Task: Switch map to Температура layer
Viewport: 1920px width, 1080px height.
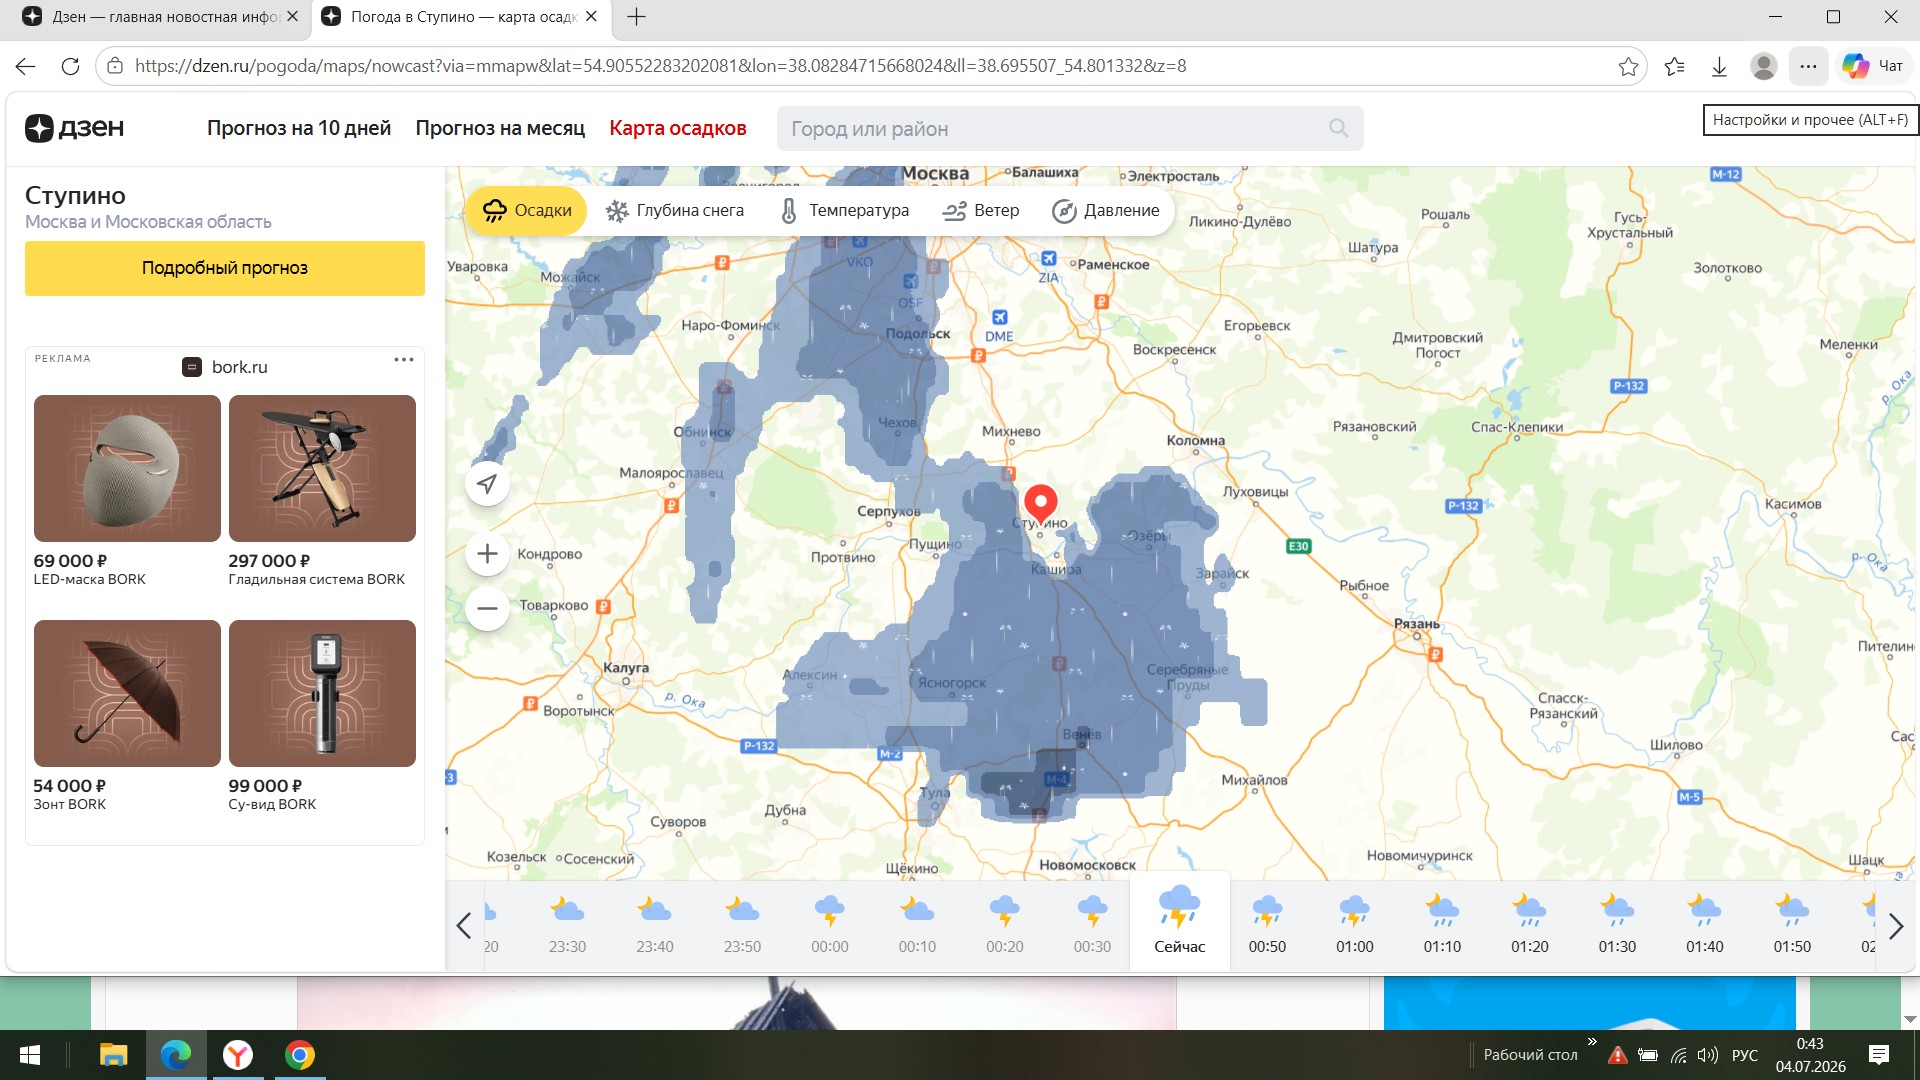Action: [x=845, y=211]
